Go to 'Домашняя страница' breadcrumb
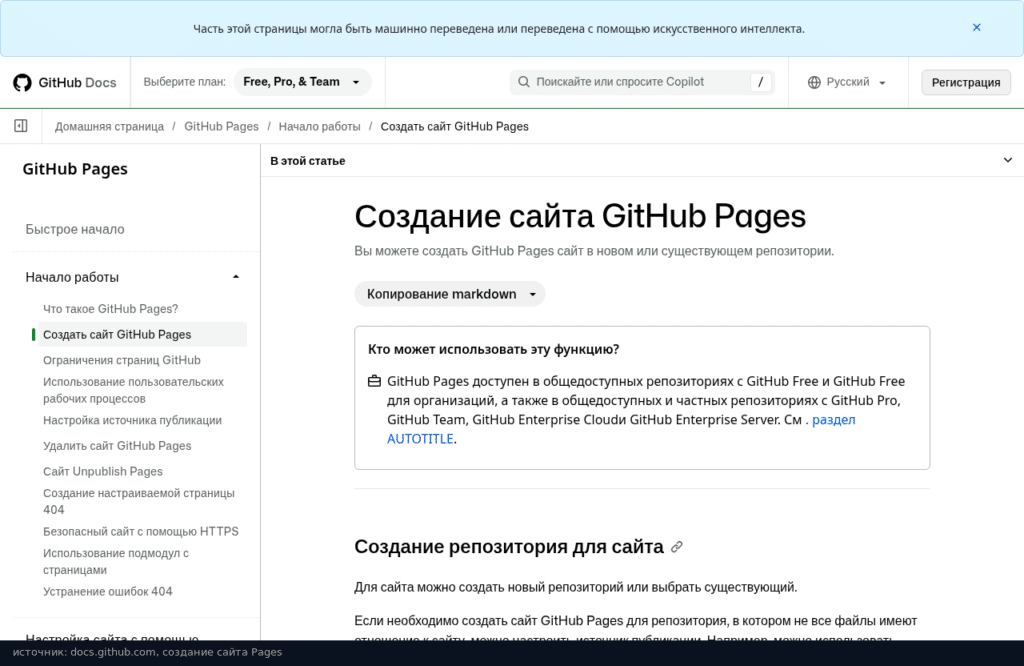Screen dimensions: 1024x666 point(109,126)
